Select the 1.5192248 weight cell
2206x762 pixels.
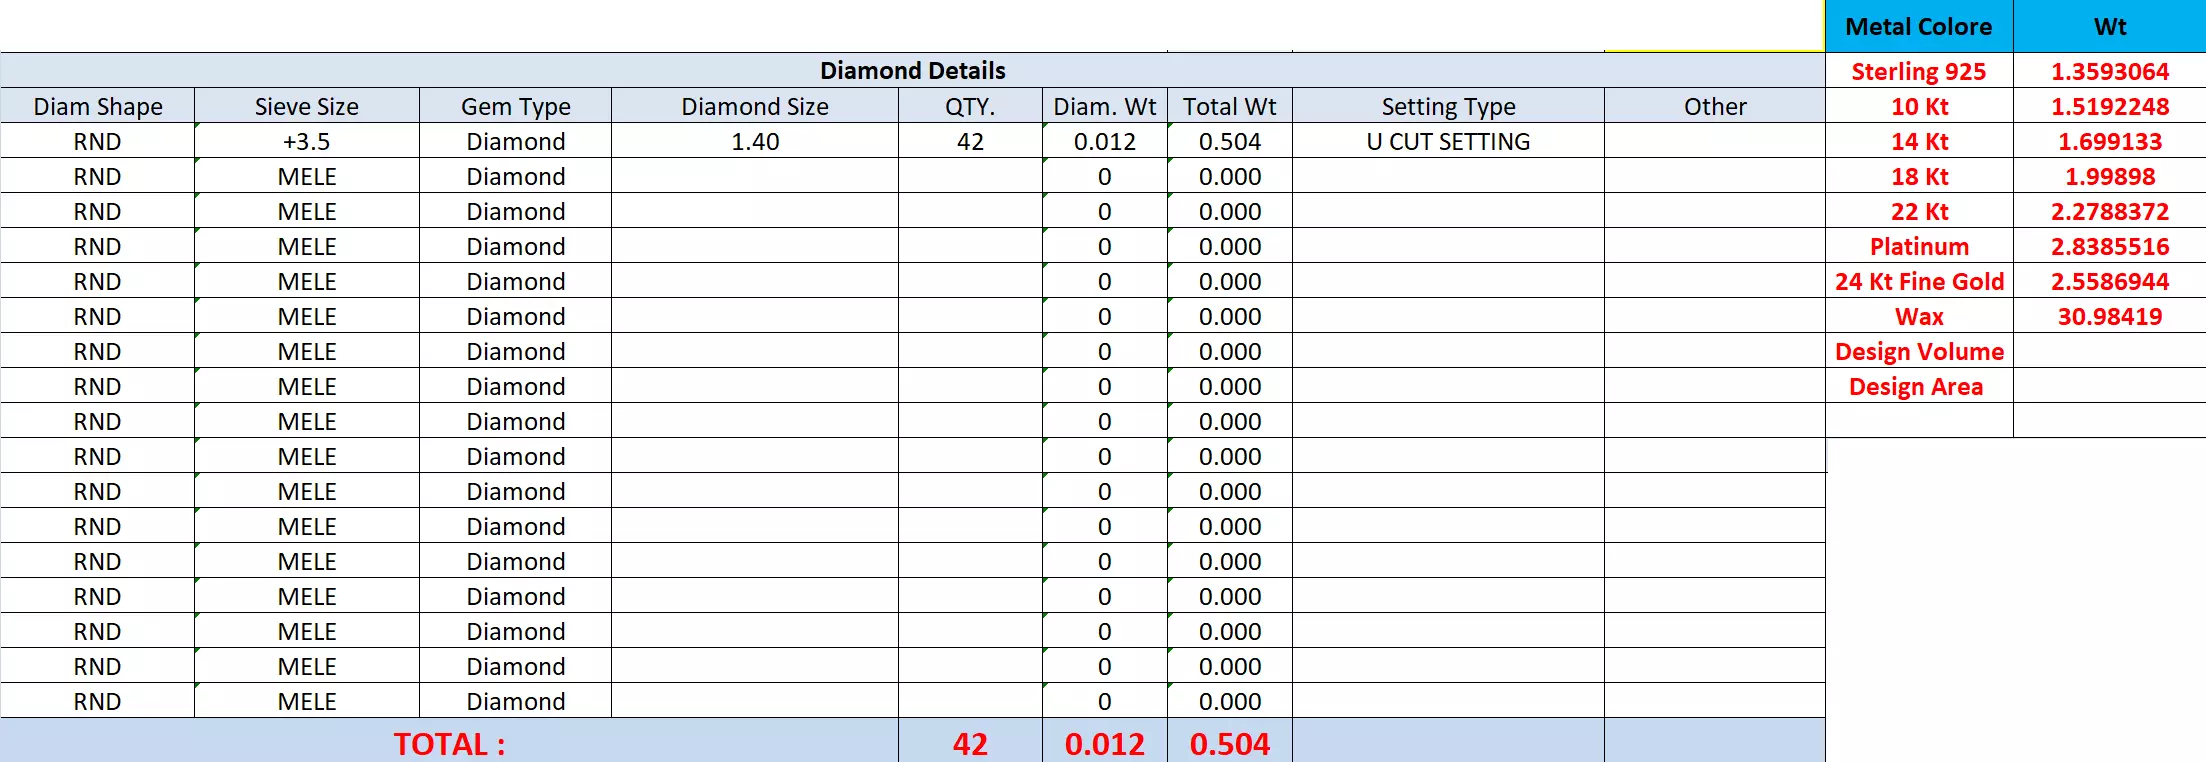[2110, 106]
